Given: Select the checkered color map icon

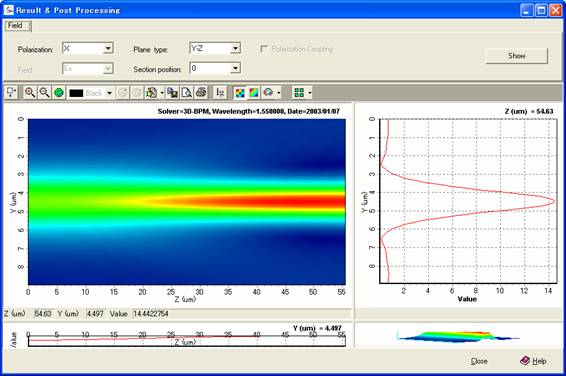Looking at the screenshot, I should (x=240, y=93).
